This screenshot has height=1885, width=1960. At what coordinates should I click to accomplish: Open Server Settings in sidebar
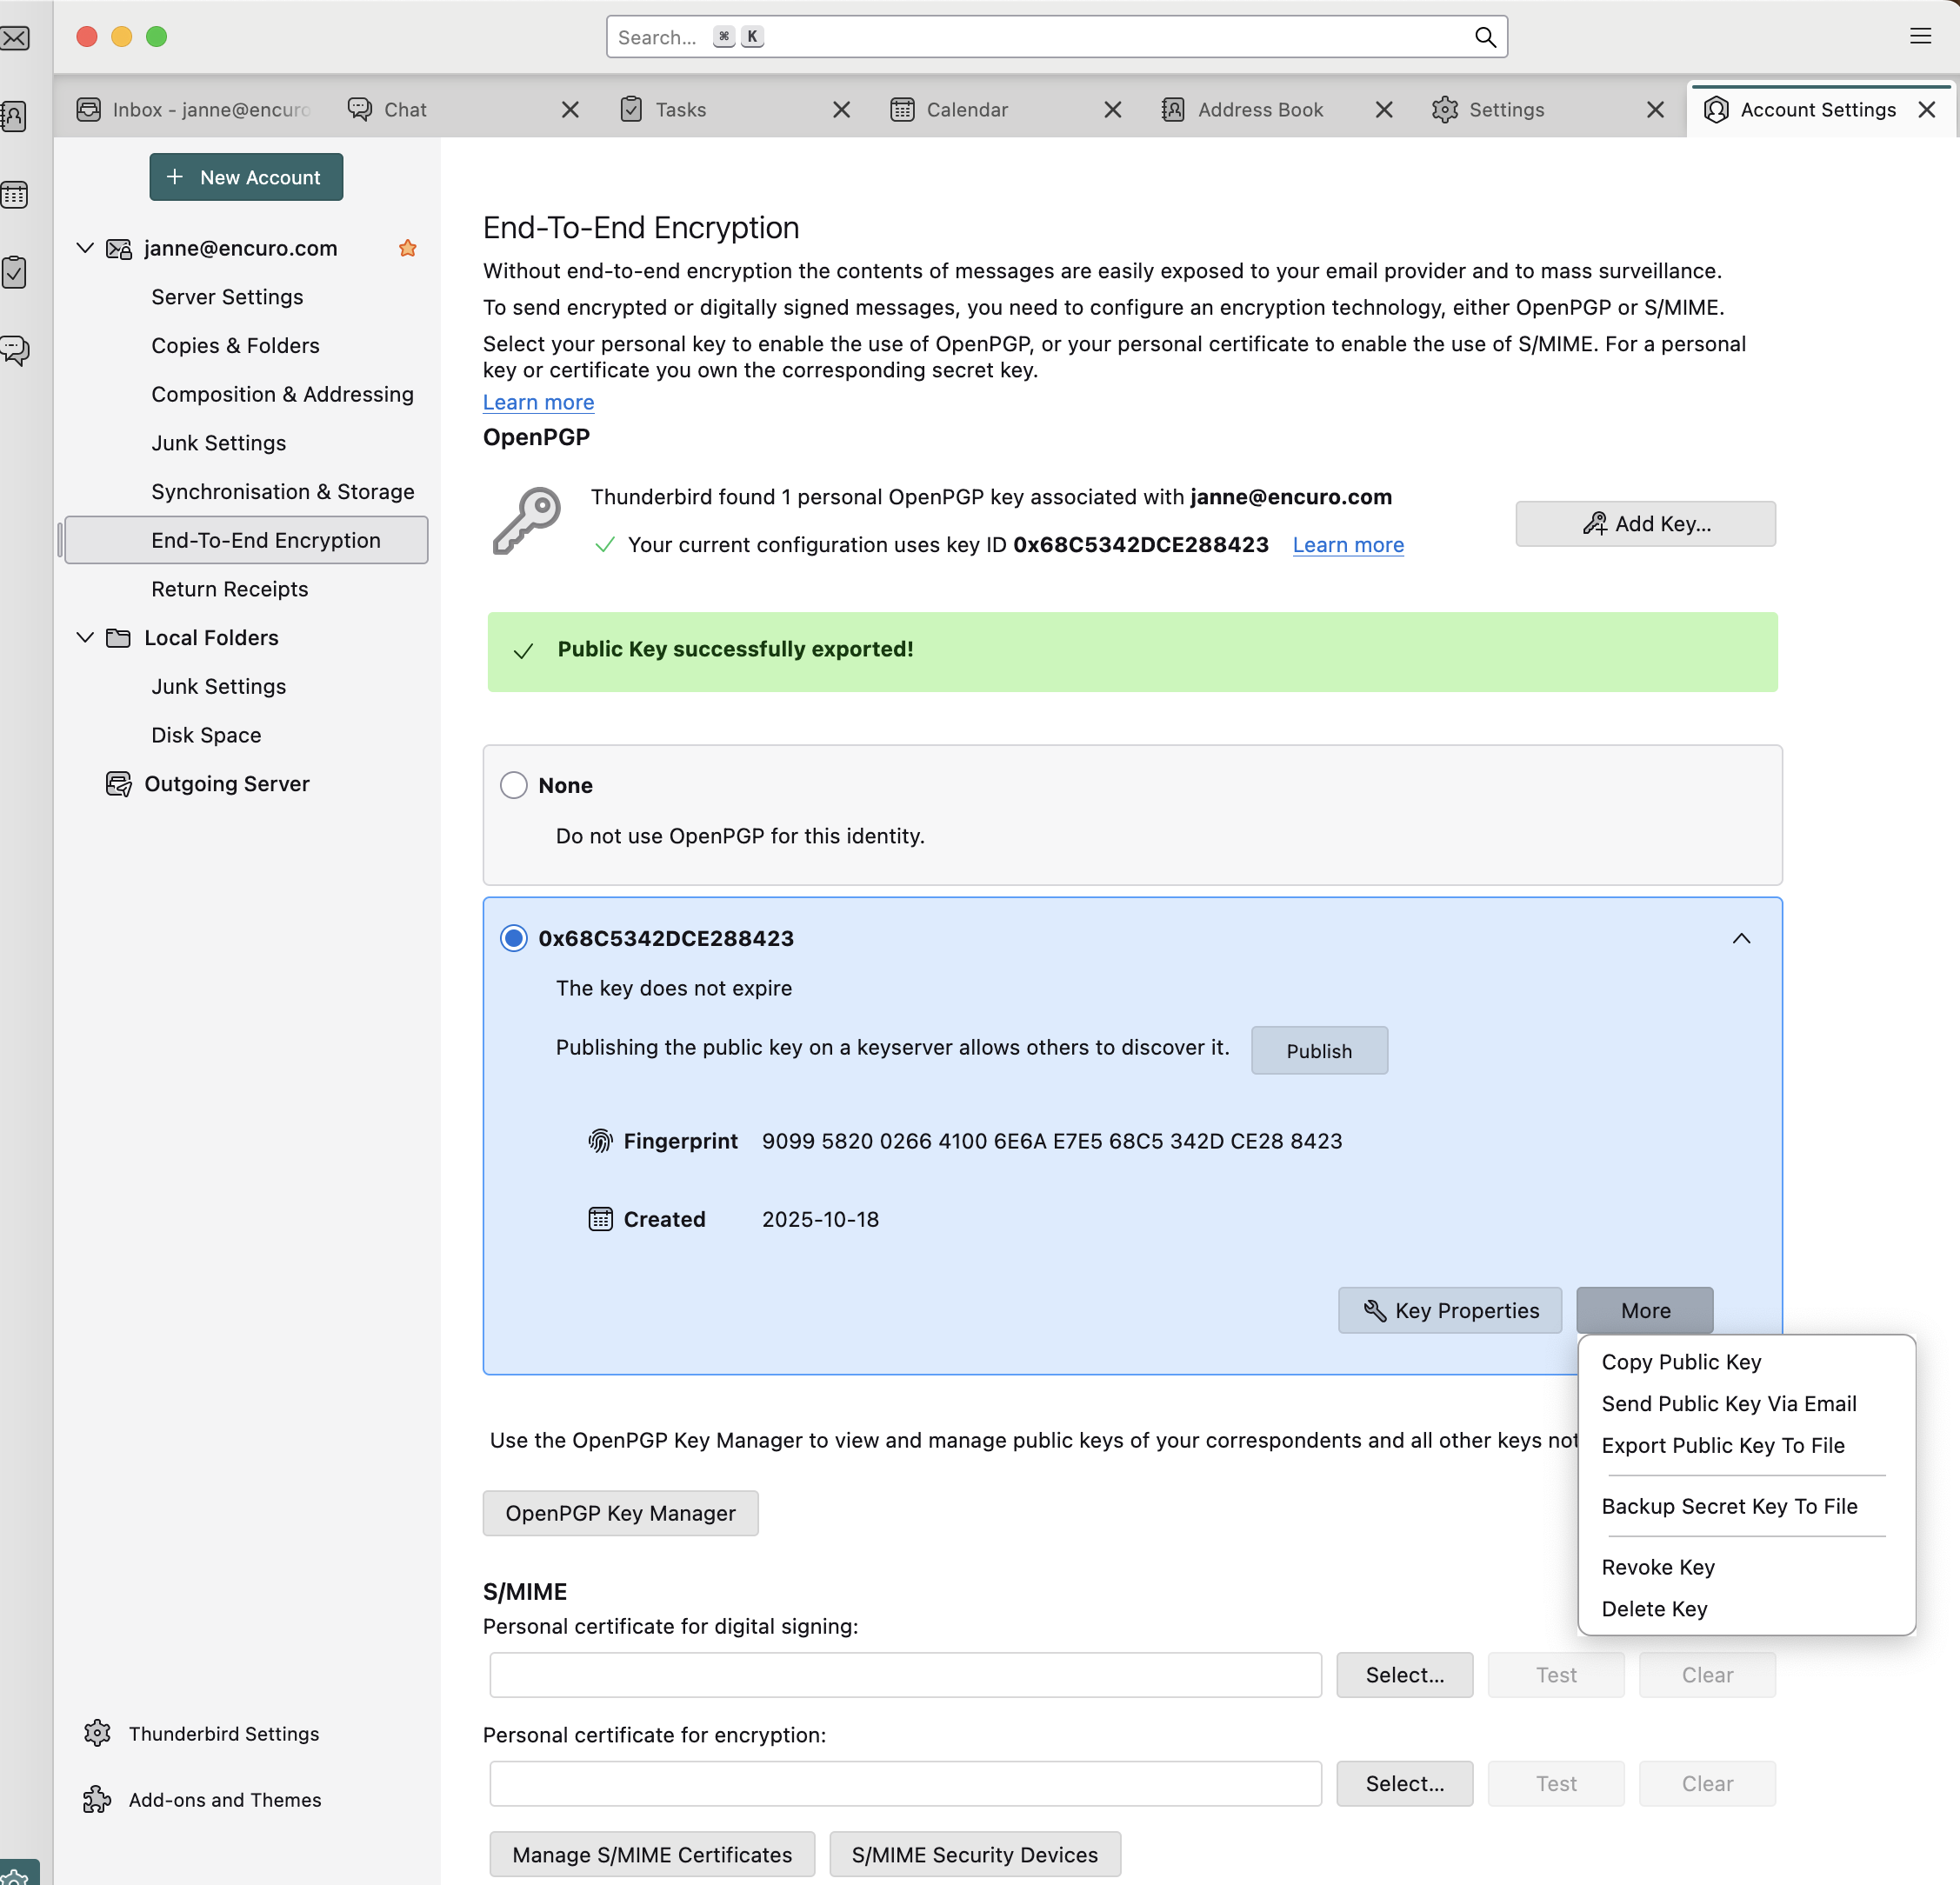(x=246, y=297)
